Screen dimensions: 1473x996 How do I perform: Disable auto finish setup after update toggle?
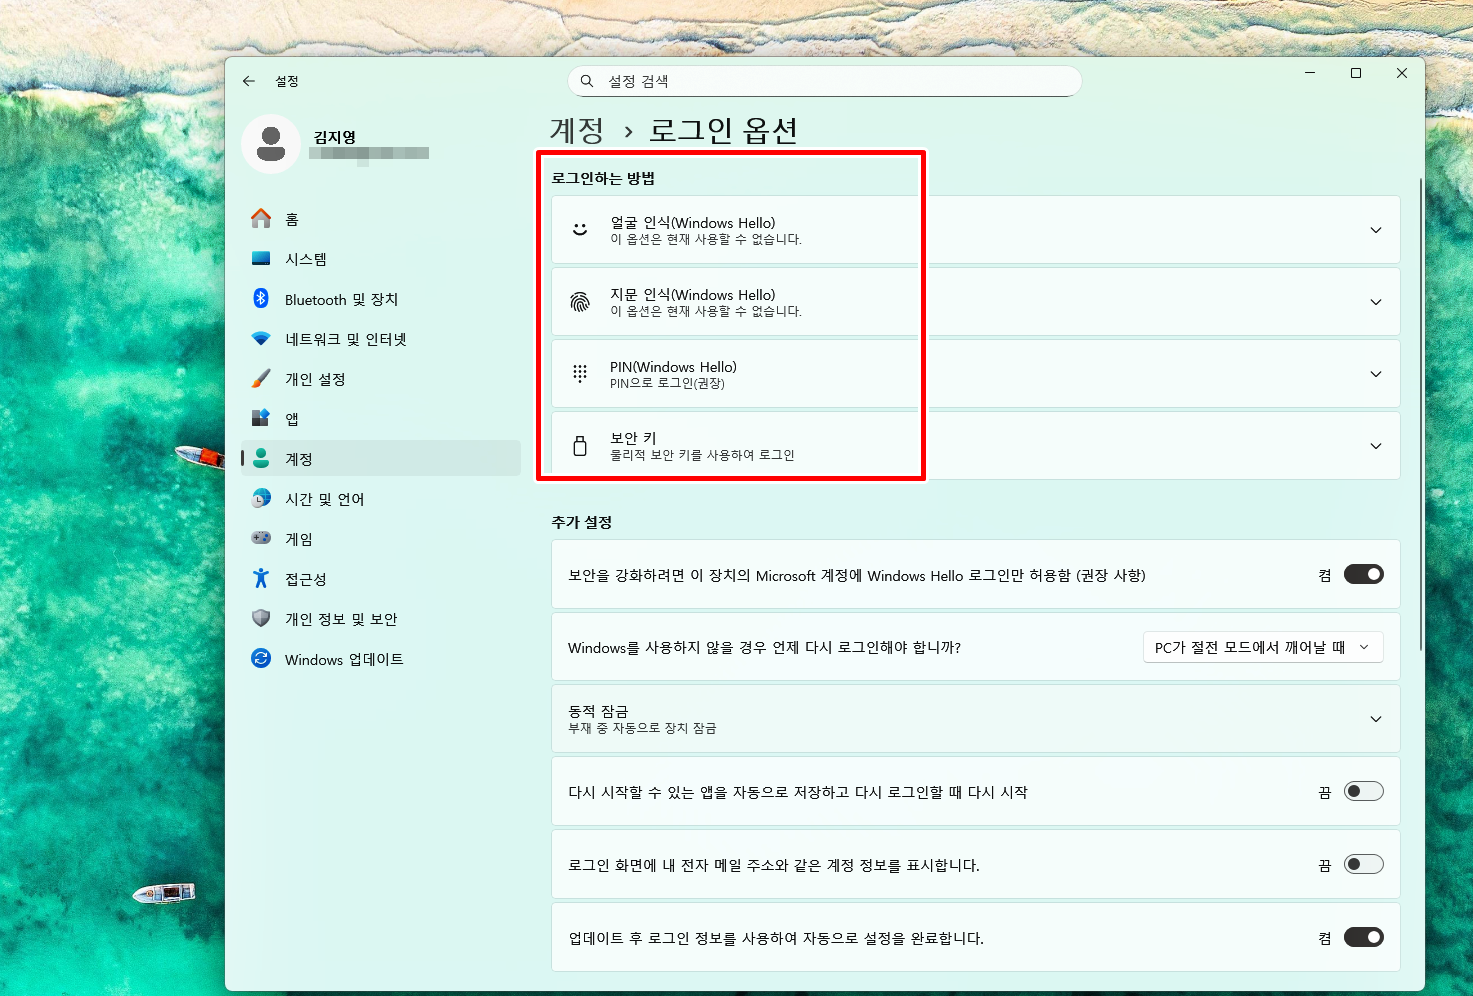(x=1364, y=937)
